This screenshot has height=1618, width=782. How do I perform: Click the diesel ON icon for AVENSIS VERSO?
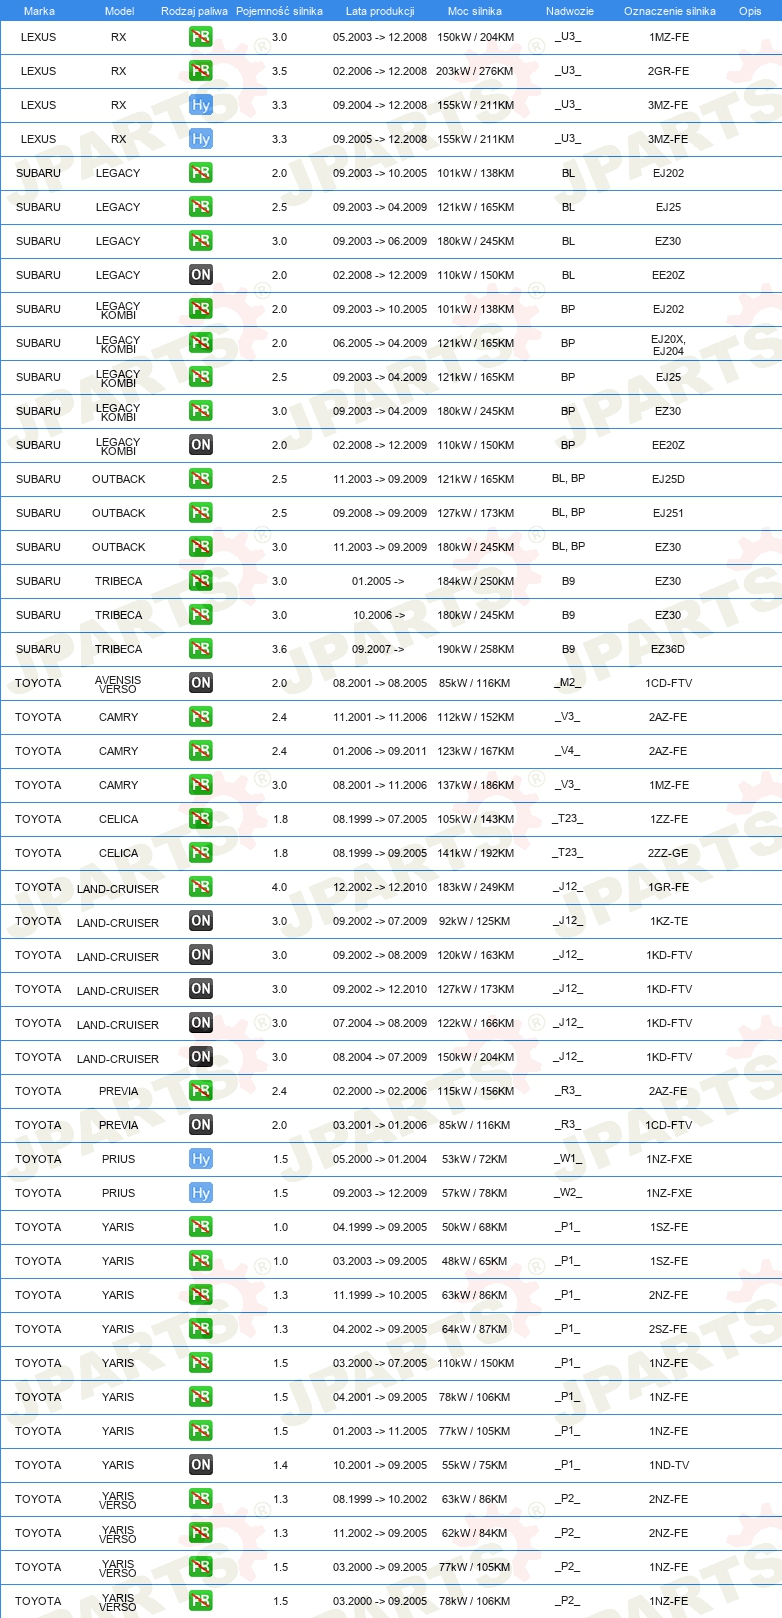201,683
